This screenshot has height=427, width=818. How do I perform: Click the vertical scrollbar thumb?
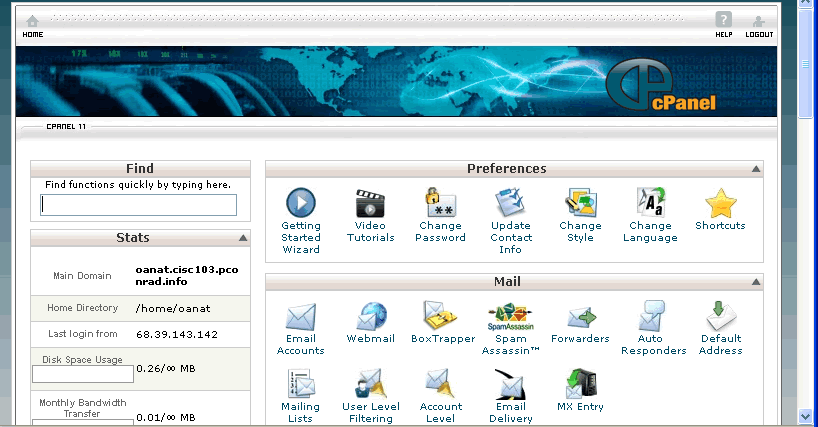click(x=805, y=63)
